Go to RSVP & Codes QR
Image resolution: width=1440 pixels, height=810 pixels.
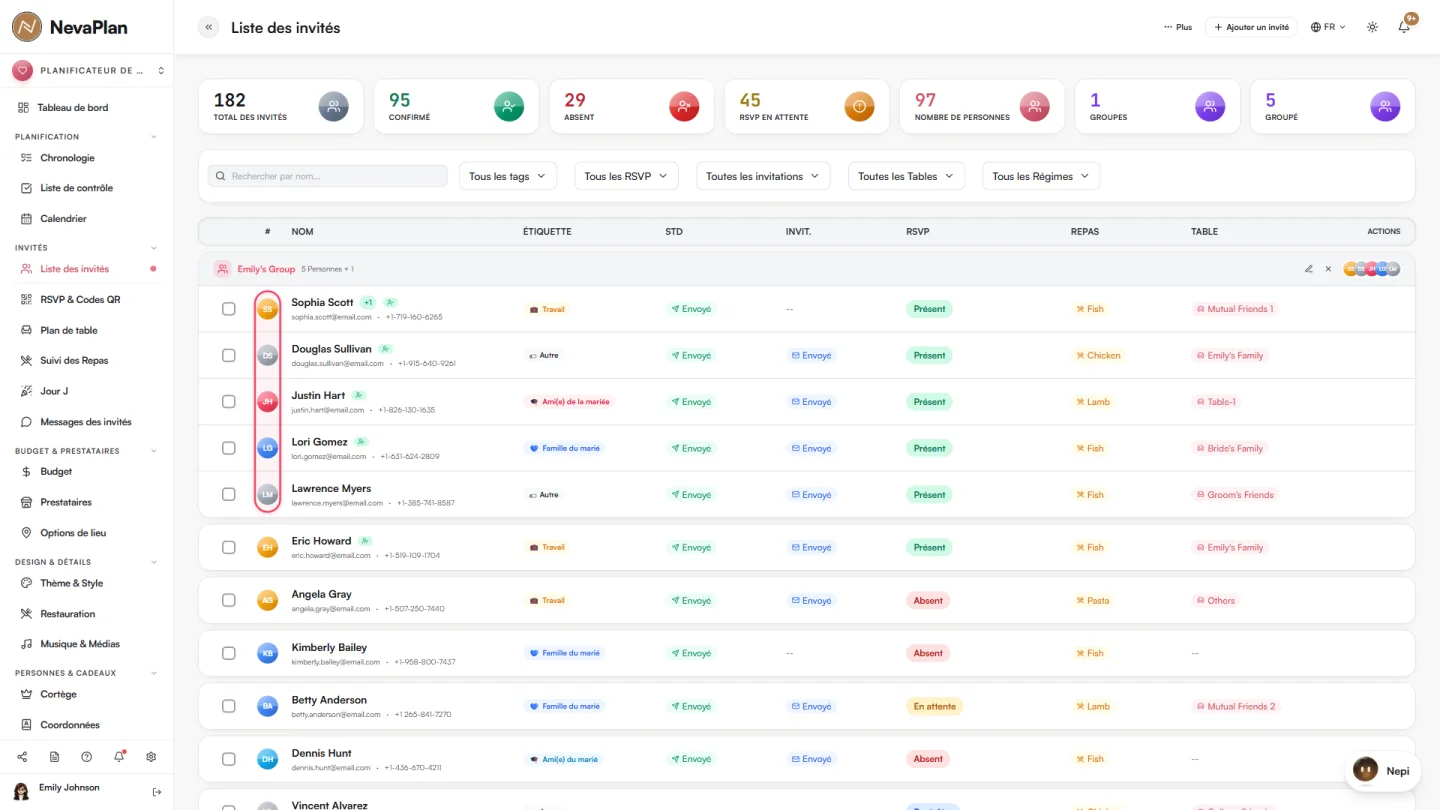point(80,299)
